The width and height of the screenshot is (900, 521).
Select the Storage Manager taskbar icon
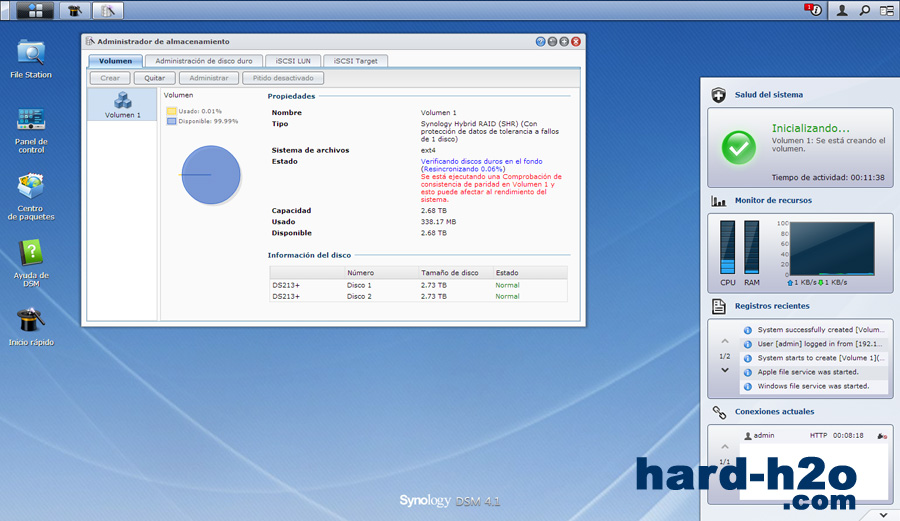(107, 10)
